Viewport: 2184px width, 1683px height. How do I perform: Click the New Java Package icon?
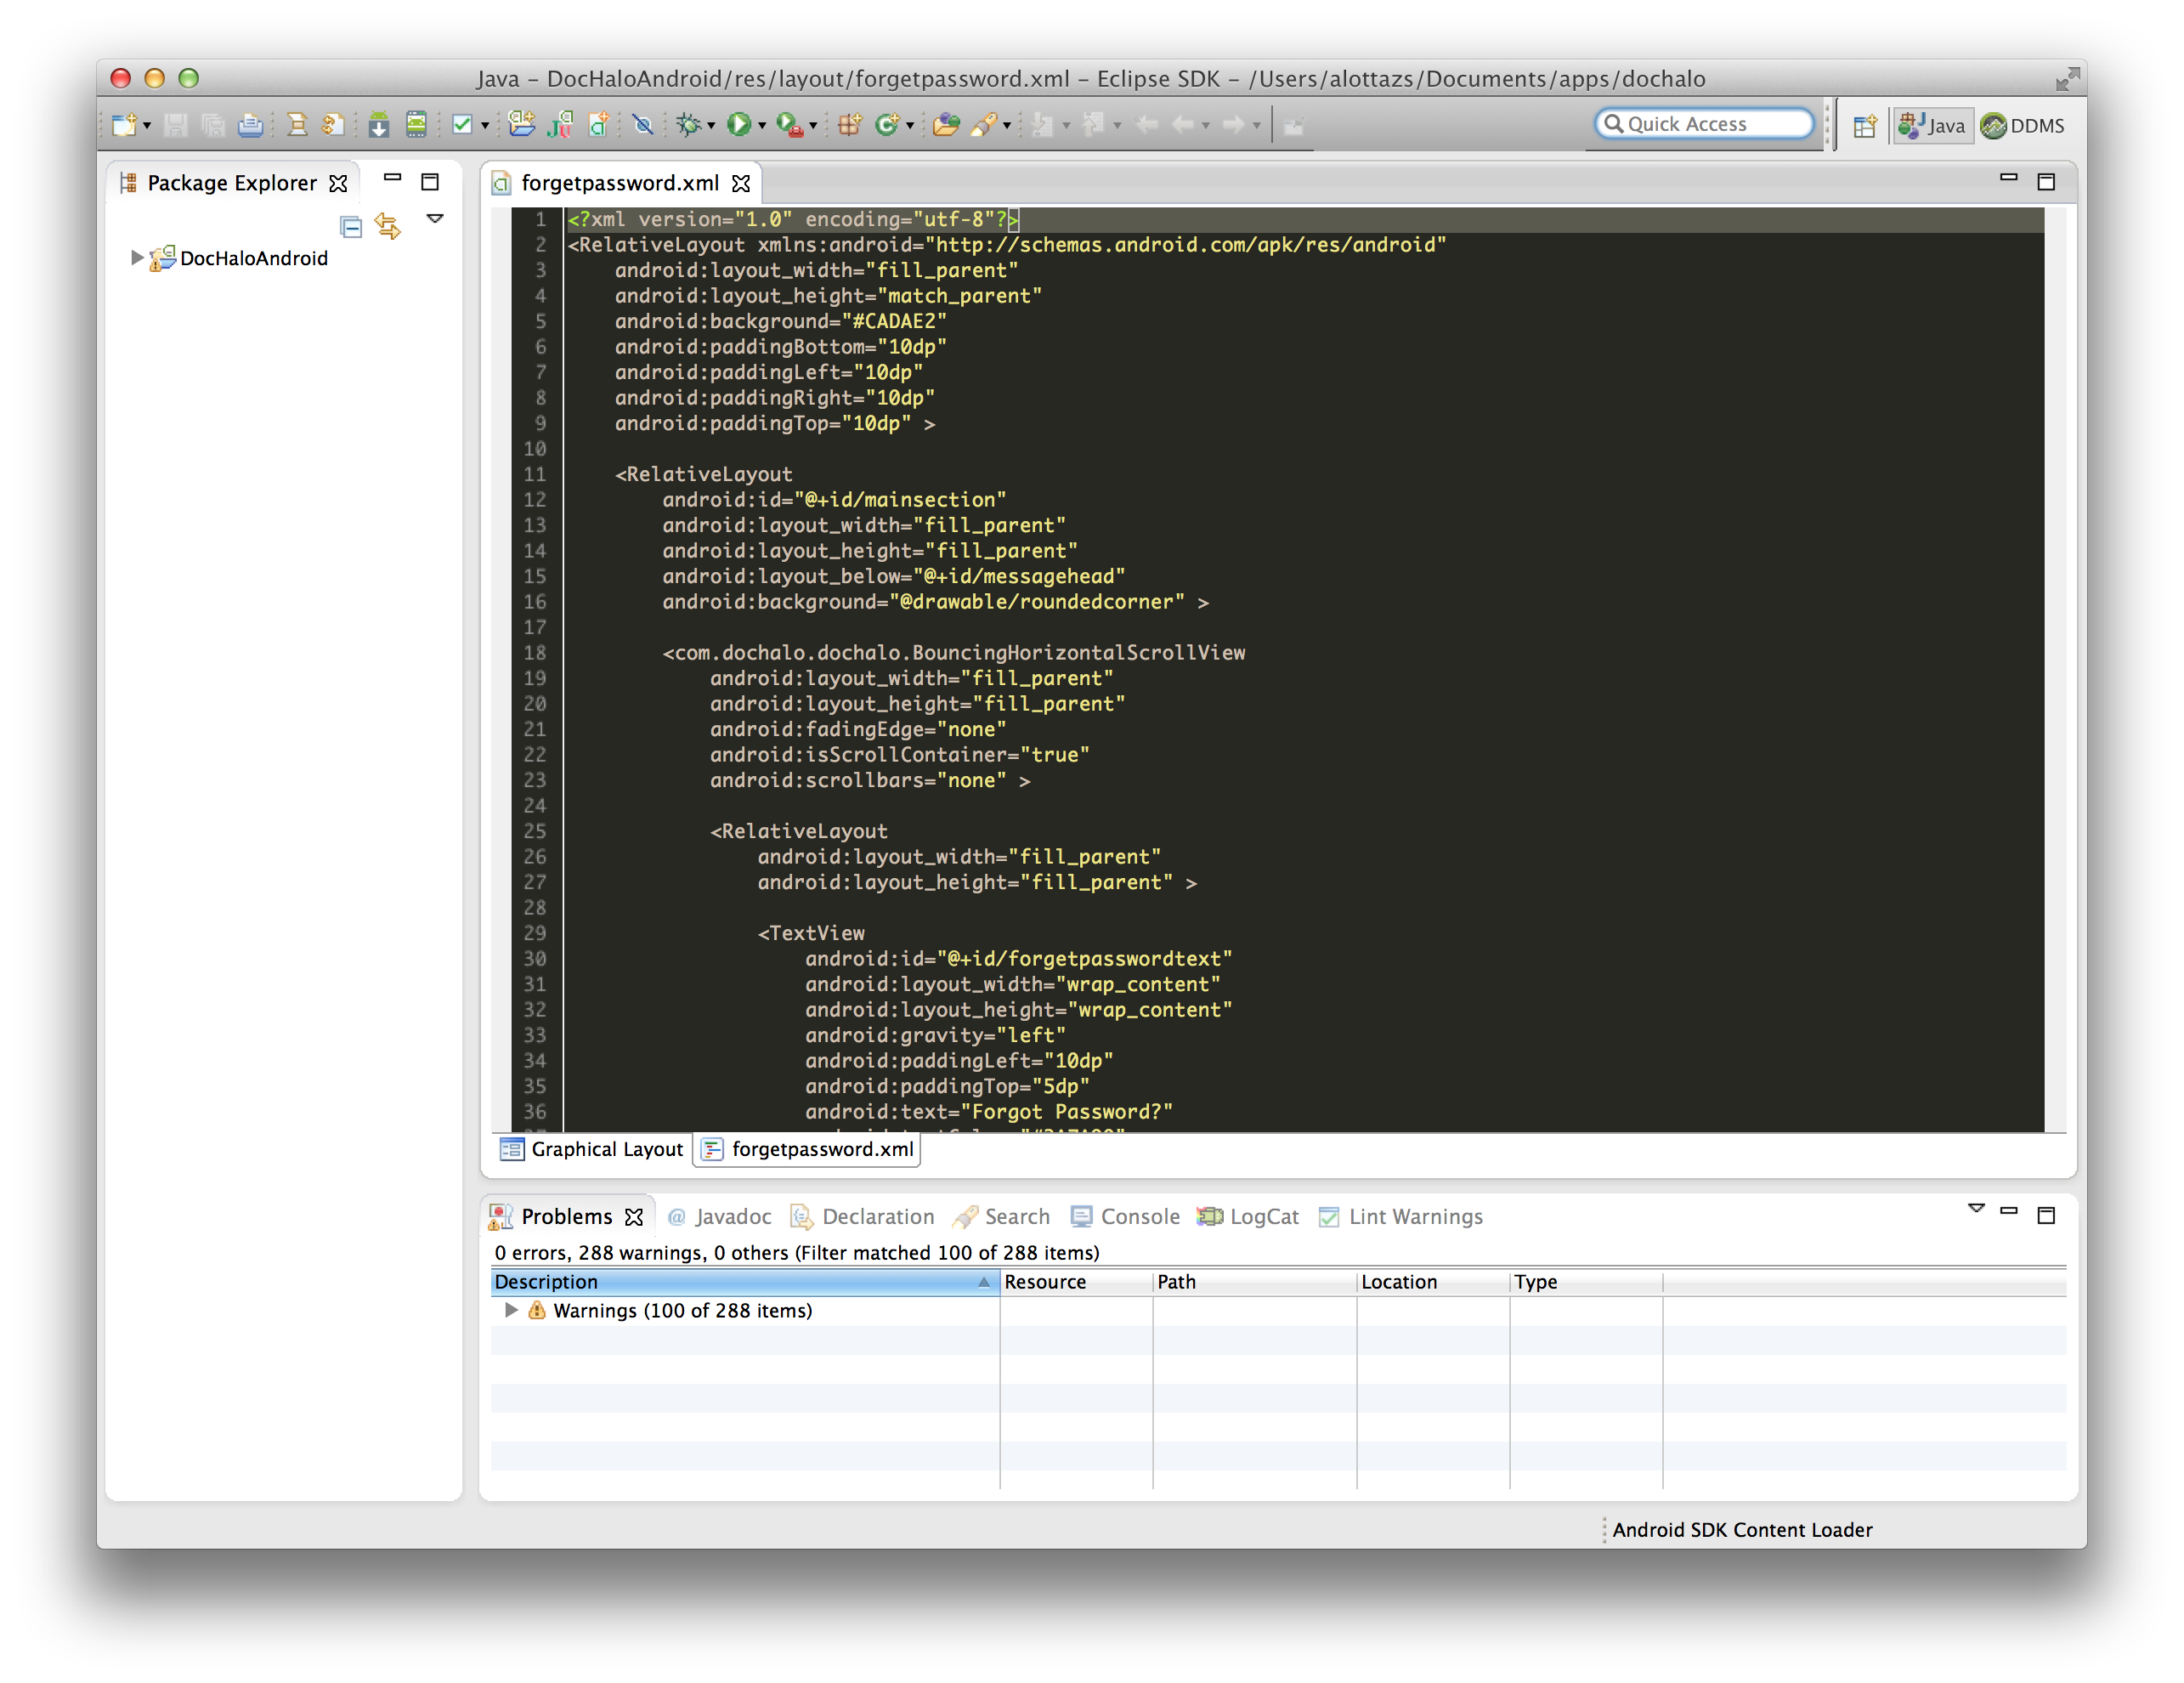850,125
